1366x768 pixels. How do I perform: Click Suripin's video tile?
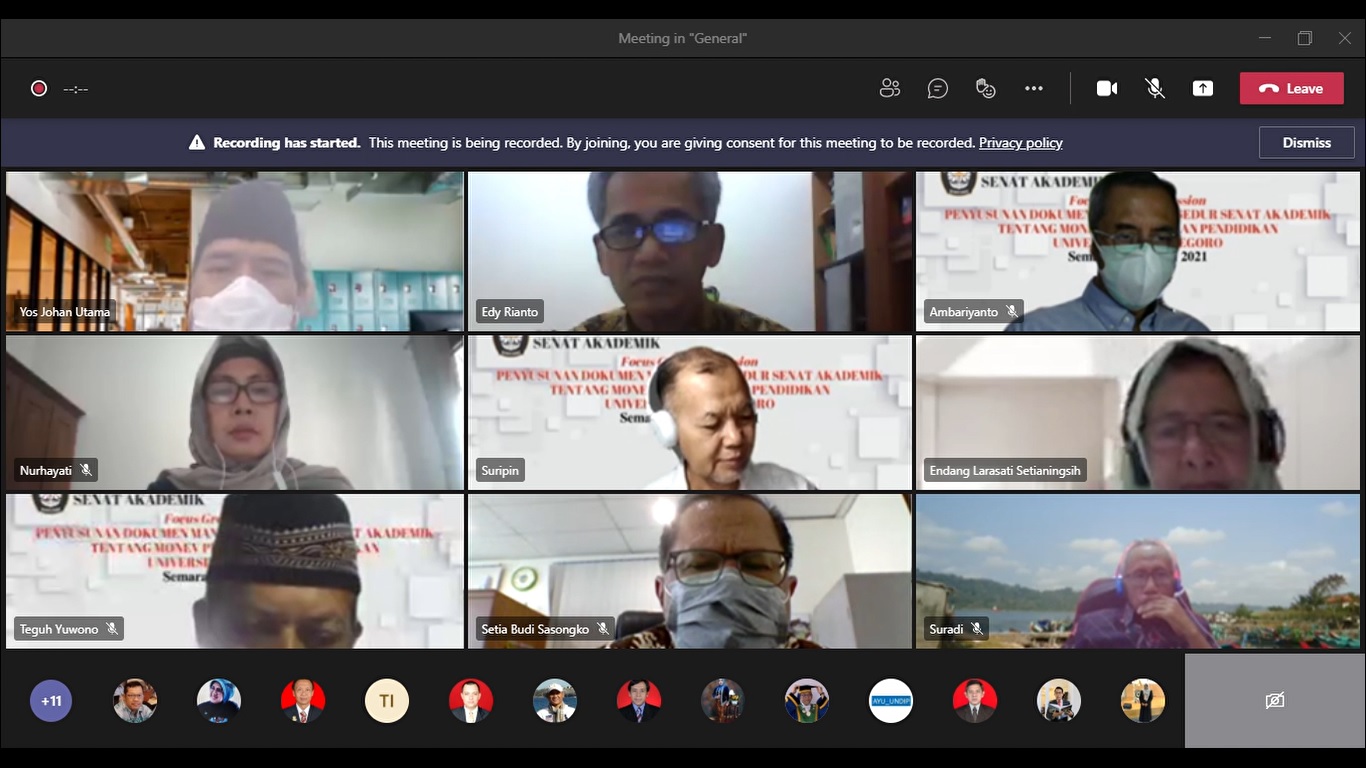coord(690,412)
